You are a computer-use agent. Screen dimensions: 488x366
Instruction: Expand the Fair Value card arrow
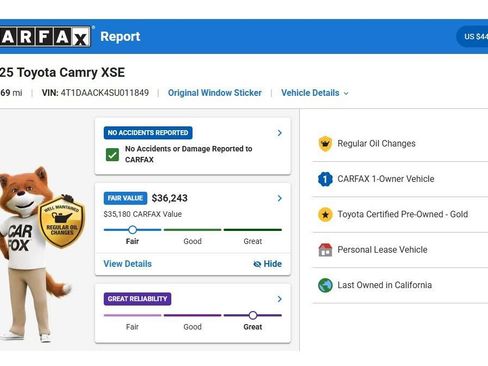pos(279,198)
